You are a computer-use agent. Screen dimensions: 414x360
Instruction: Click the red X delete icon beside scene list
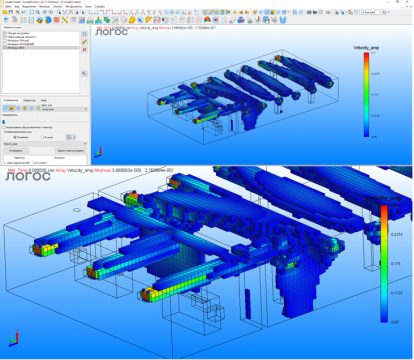point(84,49)
